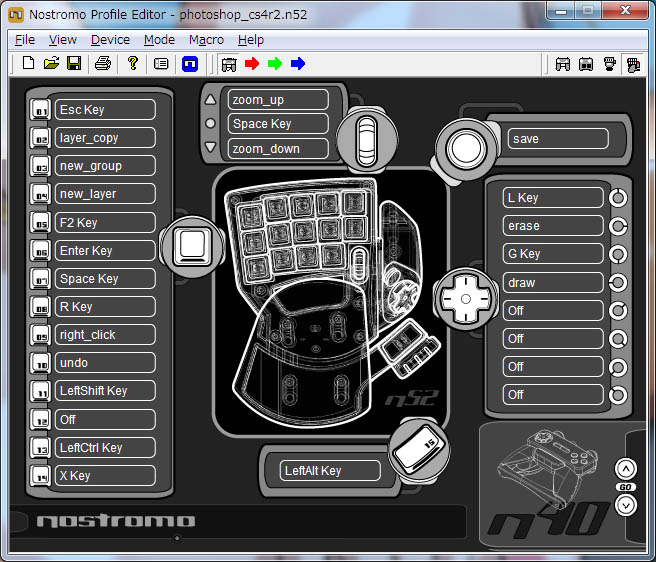Click the second device icon in right toolbar group
The image size is (656, 562).
click(x=586, y=64)
